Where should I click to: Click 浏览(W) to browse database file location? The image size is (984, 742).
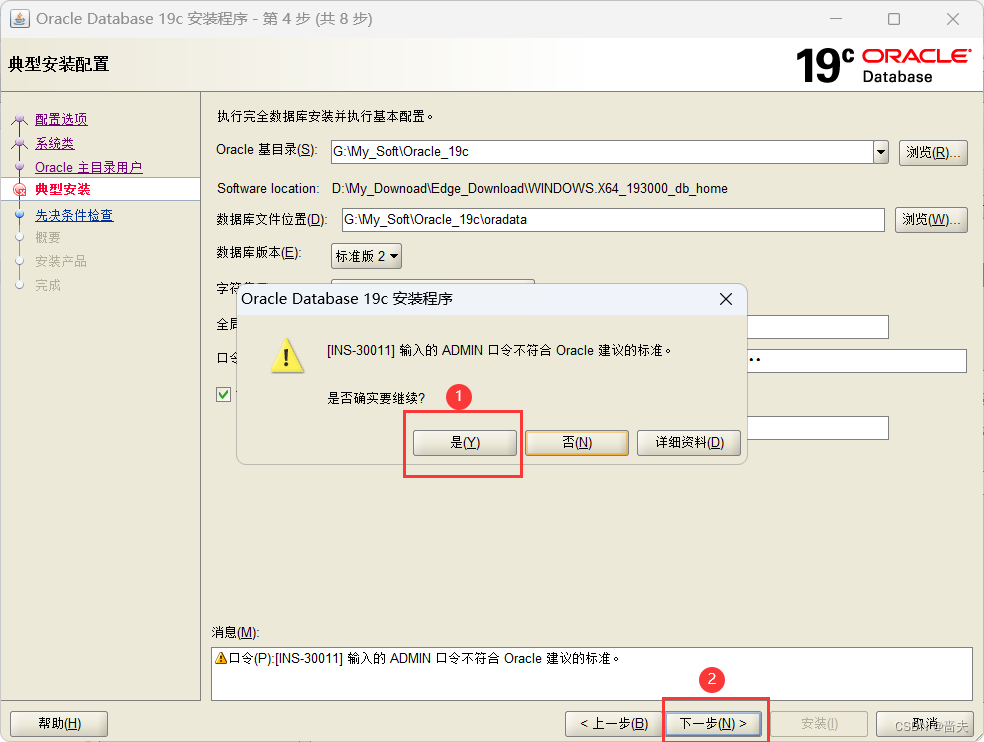coord(931,220)
